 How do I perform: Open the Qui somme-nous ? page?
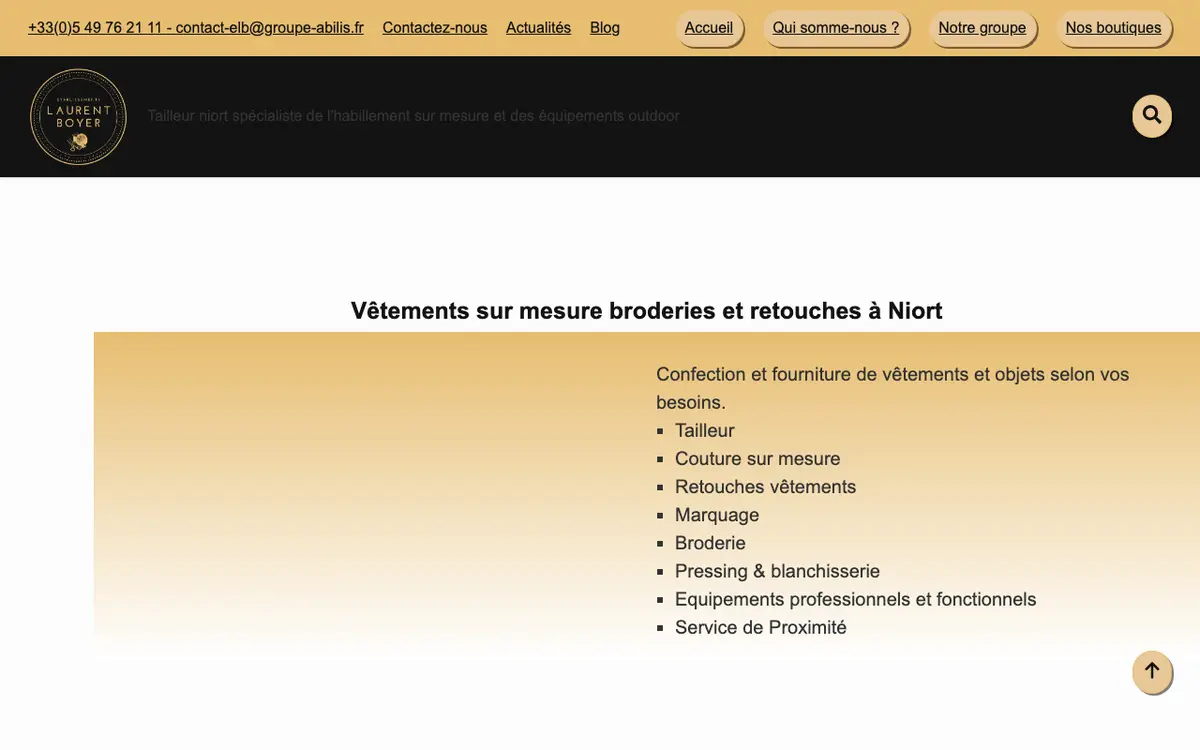(x=836, y=28)
